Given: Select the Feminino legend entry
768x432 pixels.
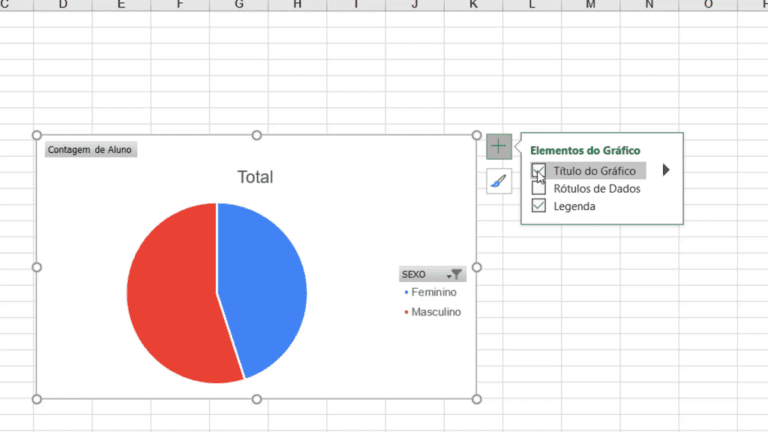Looking at the screenshot, I should click(x=431, y=292).
